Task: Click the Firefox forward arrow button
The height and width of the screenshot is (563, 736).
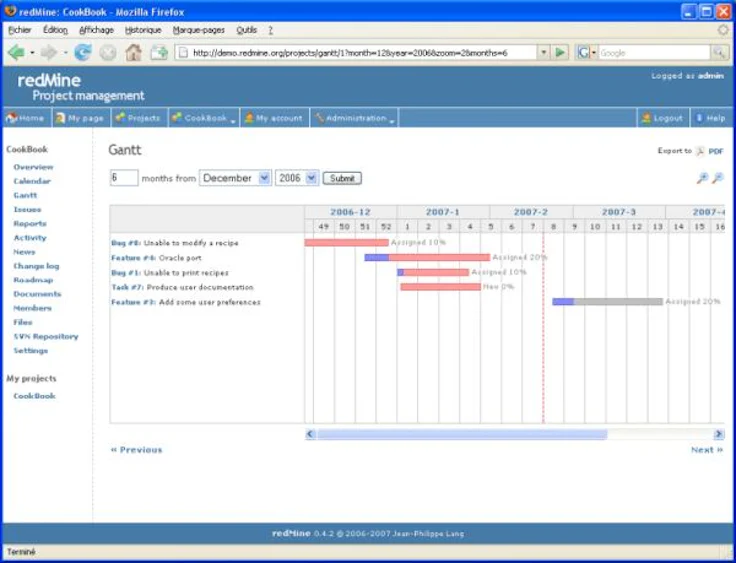Action: [49, 52]
